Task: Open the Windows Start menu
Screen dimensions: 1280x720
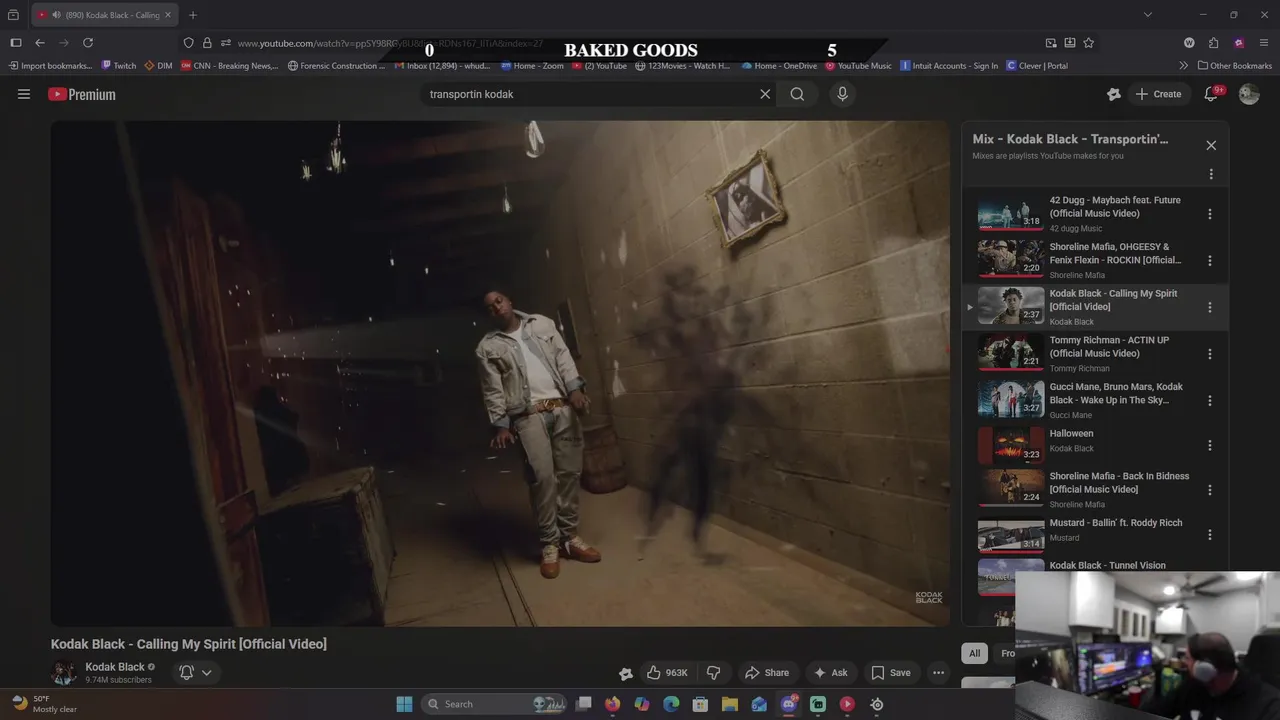Action: (x=404, y=704)
